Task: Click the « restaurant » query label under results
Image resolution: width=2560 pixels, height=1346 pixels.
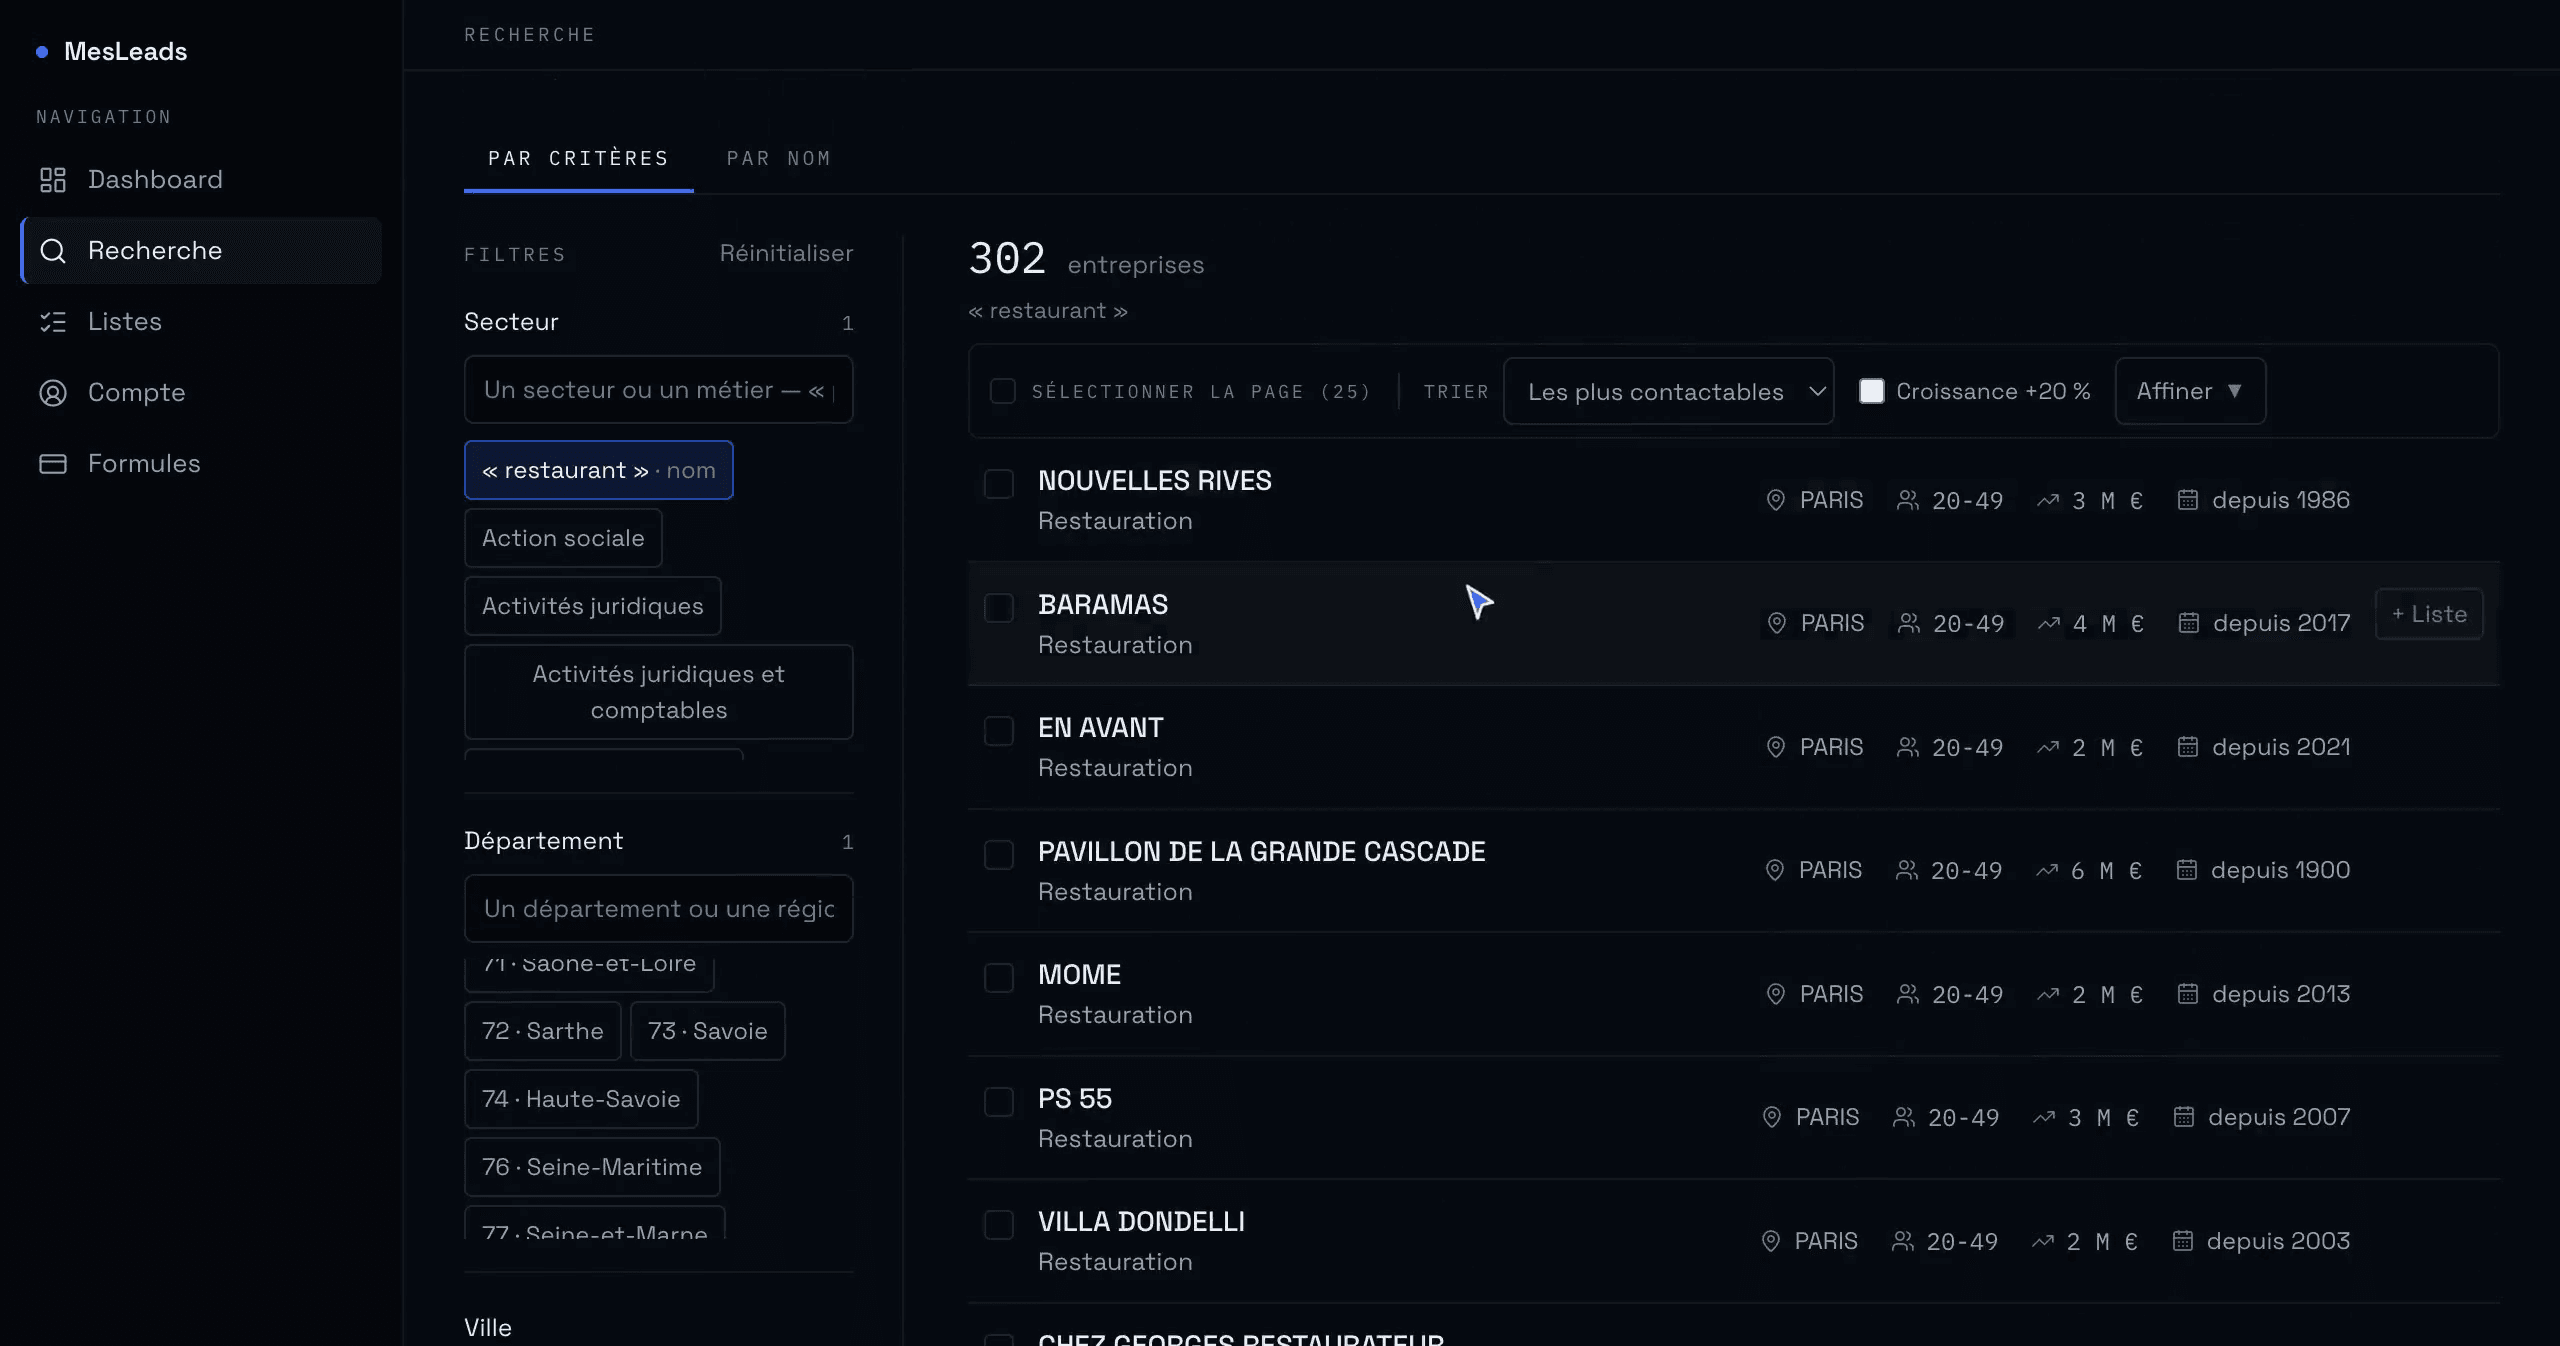Action: pos(1048,311)
